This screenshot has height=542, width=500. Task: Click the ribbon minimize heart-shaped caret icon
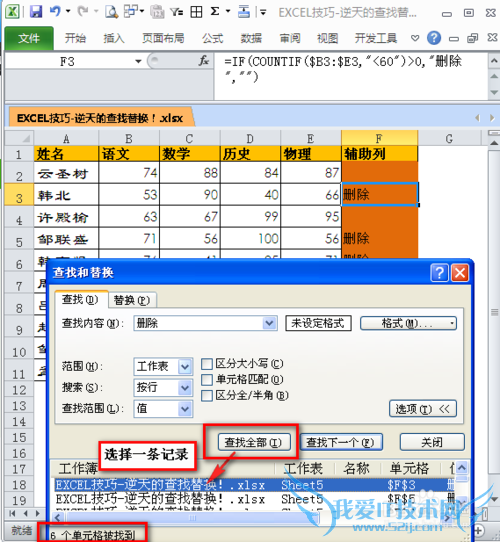point(415,38)
